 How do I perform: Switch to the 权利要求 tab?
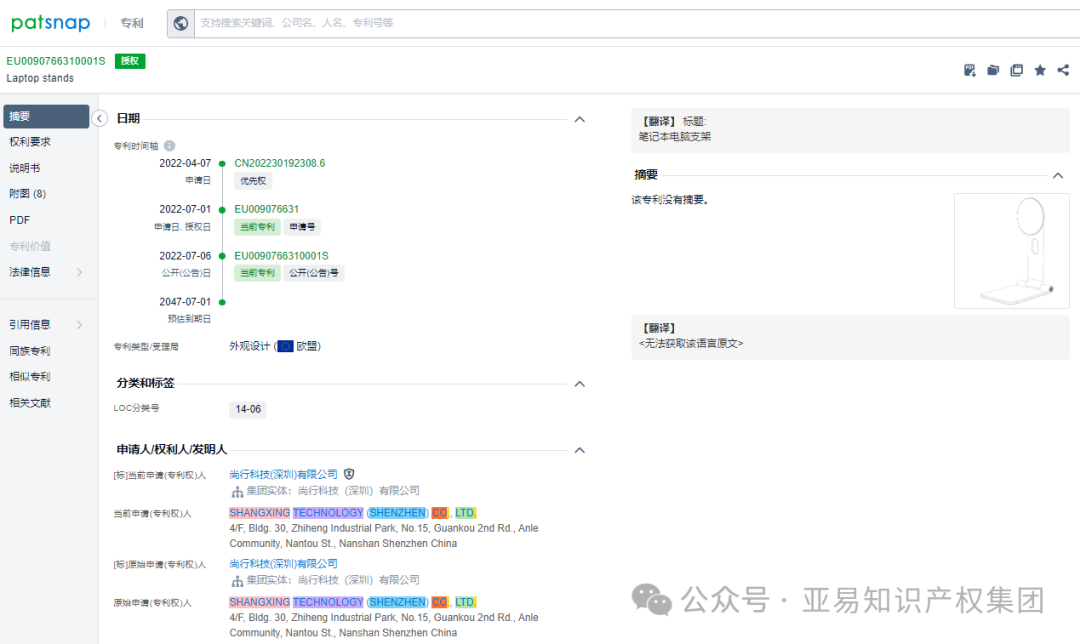pos(32,140)
